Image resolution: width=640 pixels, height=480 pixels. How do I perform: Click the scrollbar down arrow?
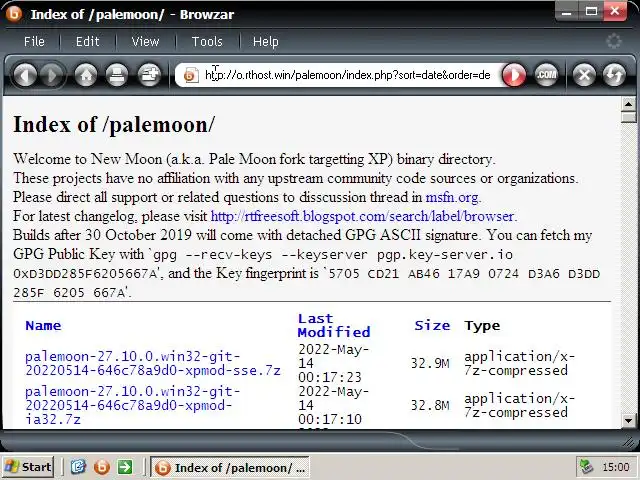tap(628, 420)
